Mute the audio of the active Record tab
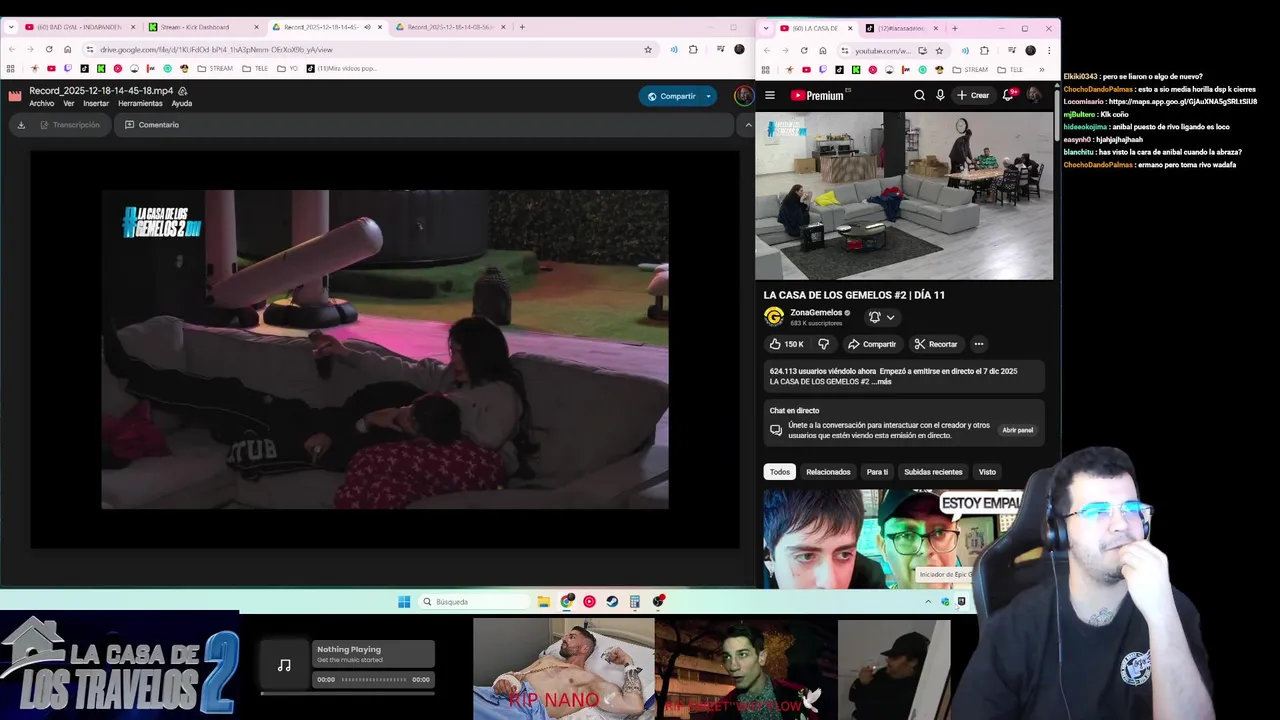Screen dimensions: 1280x720 (367, 27)
